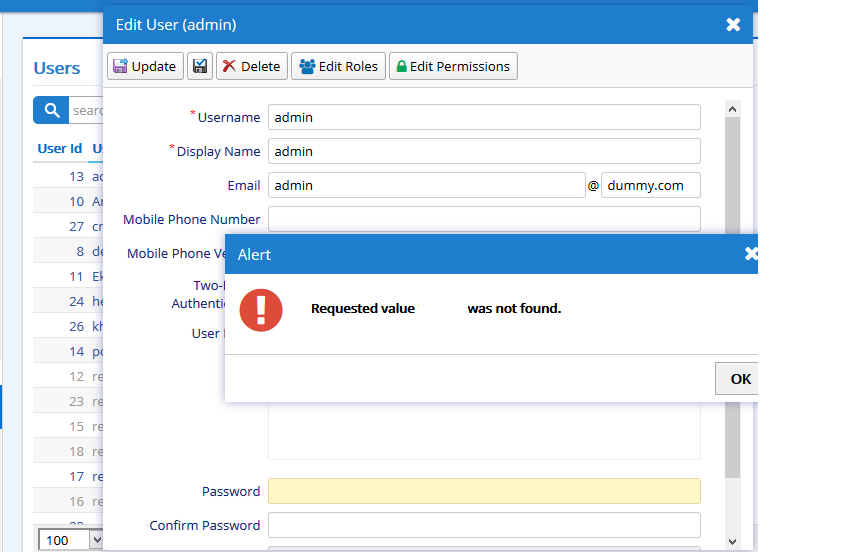This screenshot has height=552, width=849.
Task: Select the row with User Id 17
Action: pos(68,476)
